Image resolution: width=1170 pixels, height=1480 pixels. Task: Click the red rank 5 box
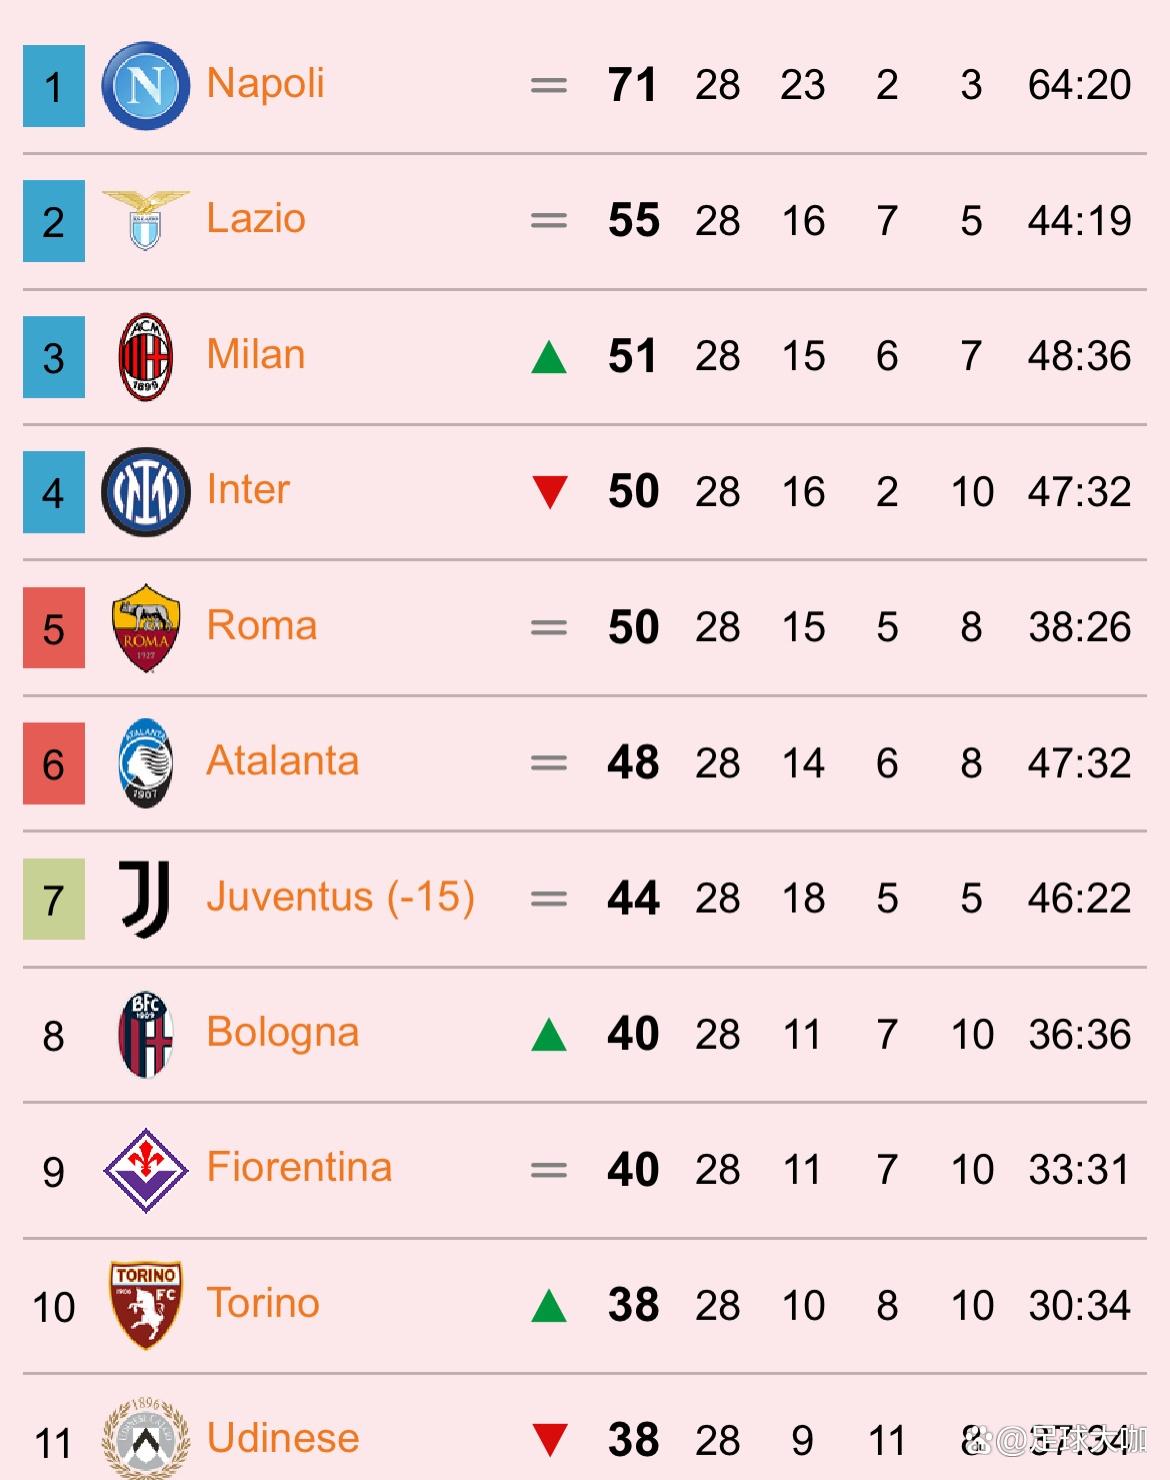(x=54, y=628)
